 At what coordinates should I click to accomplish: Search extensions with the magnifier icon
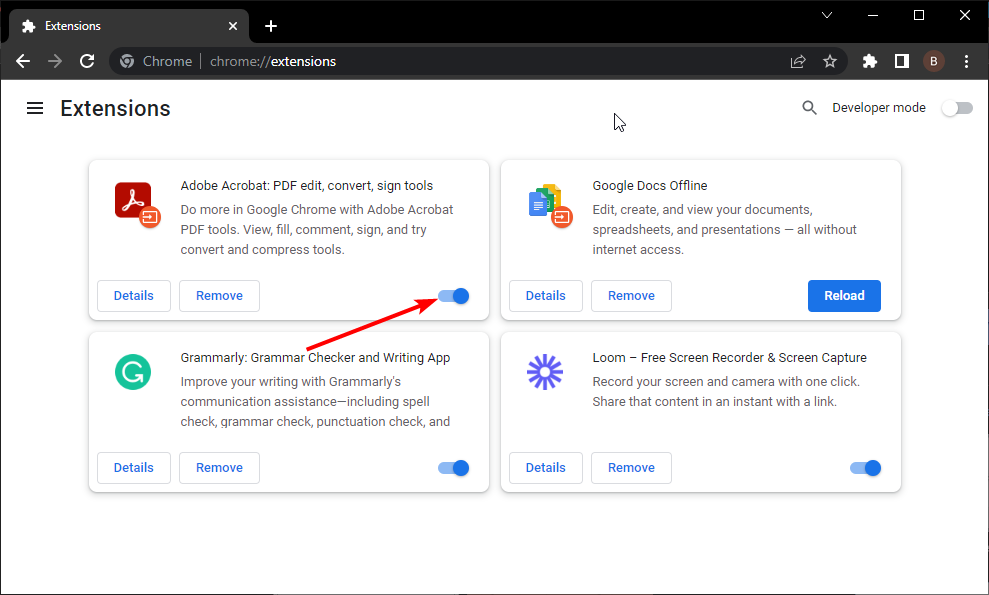click(809, 108)
